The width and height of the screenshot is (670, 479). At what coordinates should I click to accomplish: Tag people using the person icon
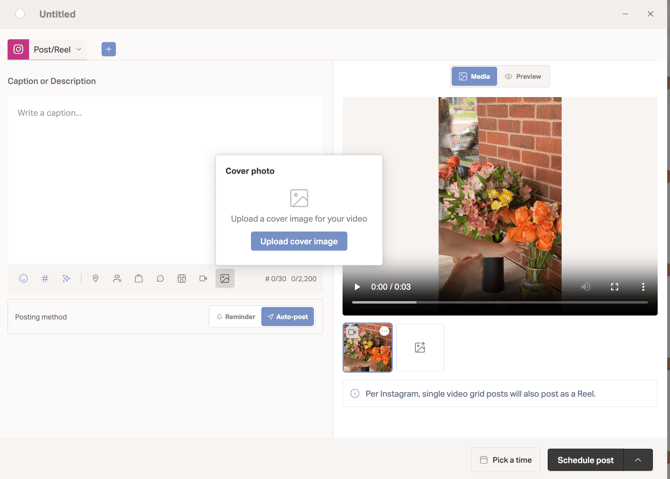[117, 279]
